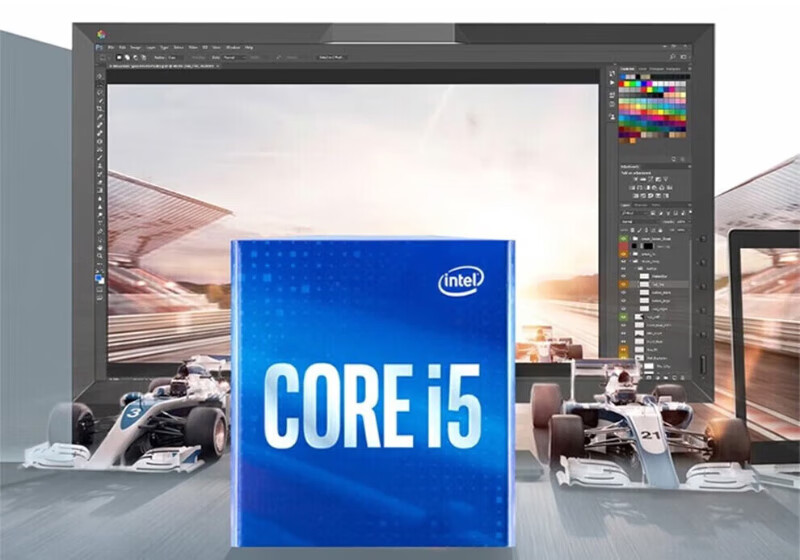800x560 pixels.
Task: Hide the top green-labeled layer group
Action: (623, 239)
